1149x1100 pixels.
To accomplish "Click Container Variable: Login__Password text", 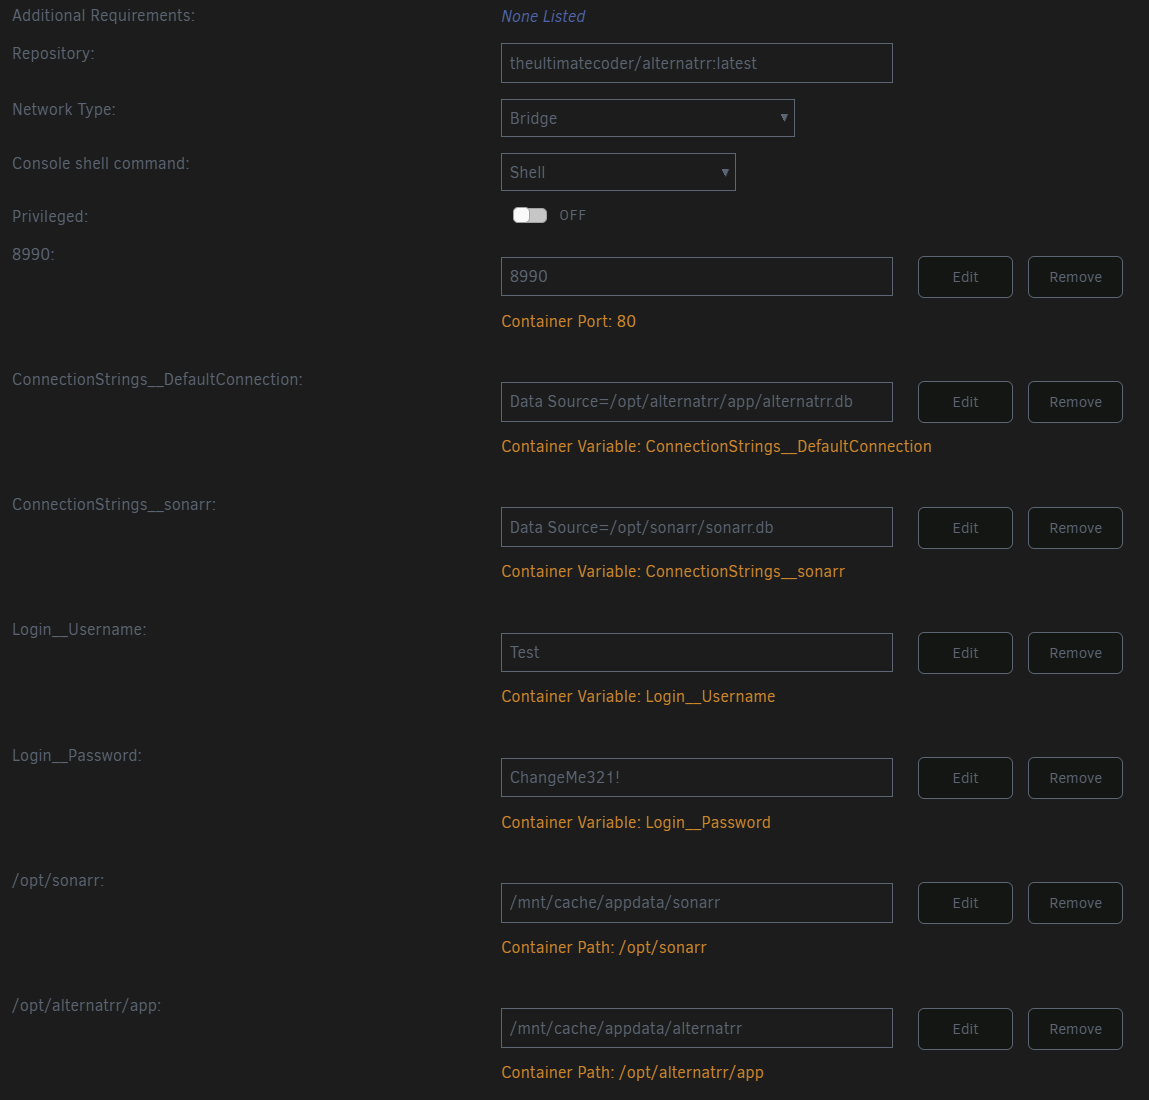I will 636,822.
